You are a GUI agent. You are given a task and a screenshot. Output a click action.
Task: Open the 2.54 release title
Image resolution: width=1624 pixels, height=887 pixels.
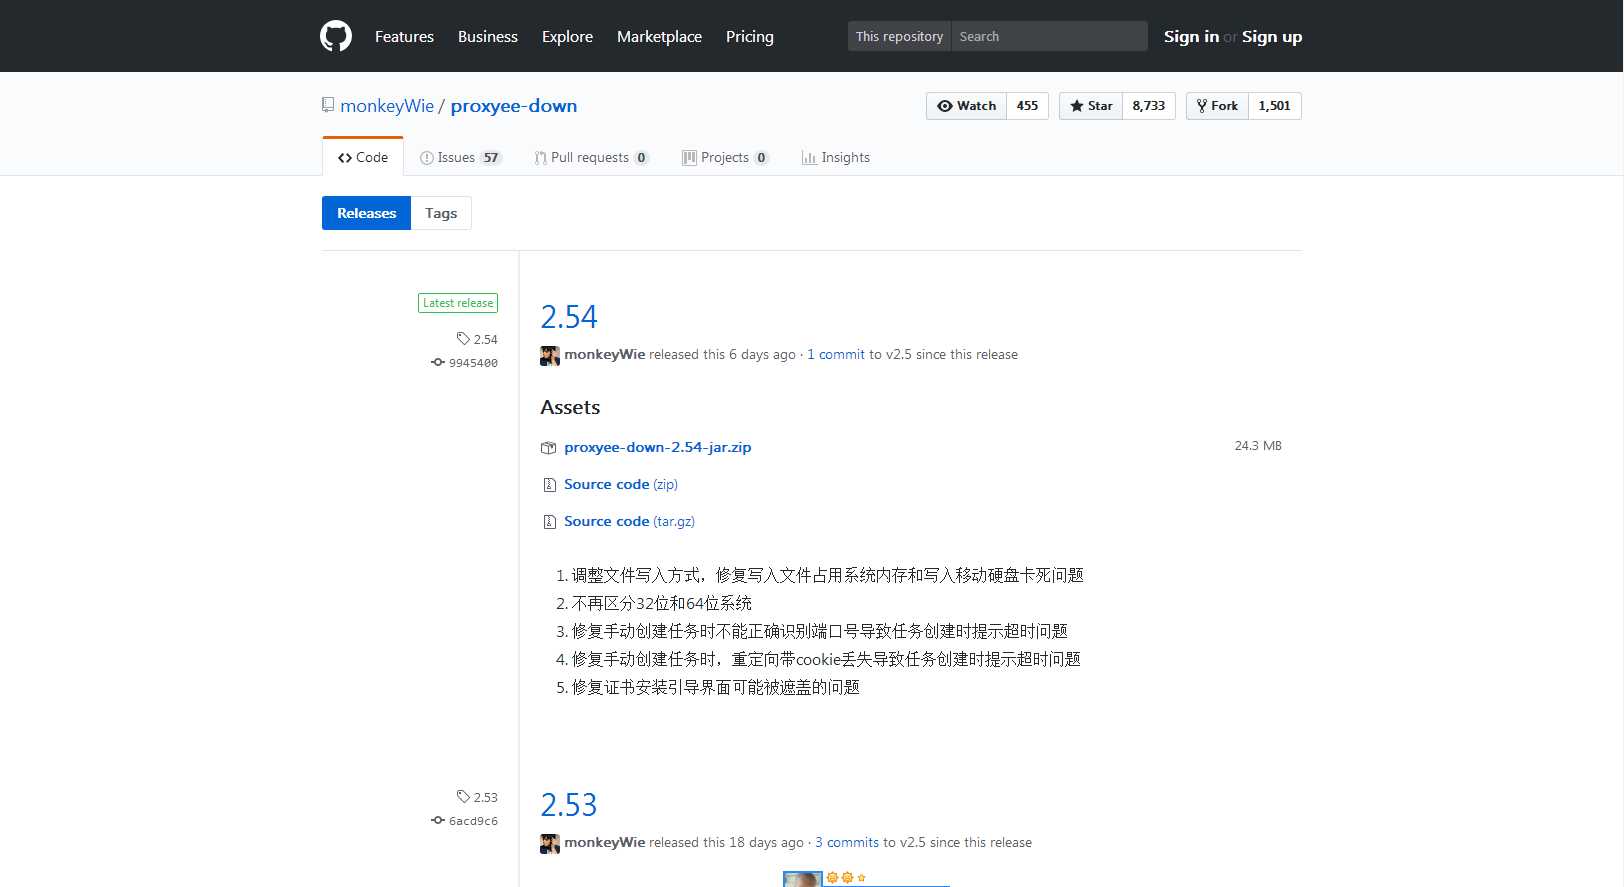(569, 316)
